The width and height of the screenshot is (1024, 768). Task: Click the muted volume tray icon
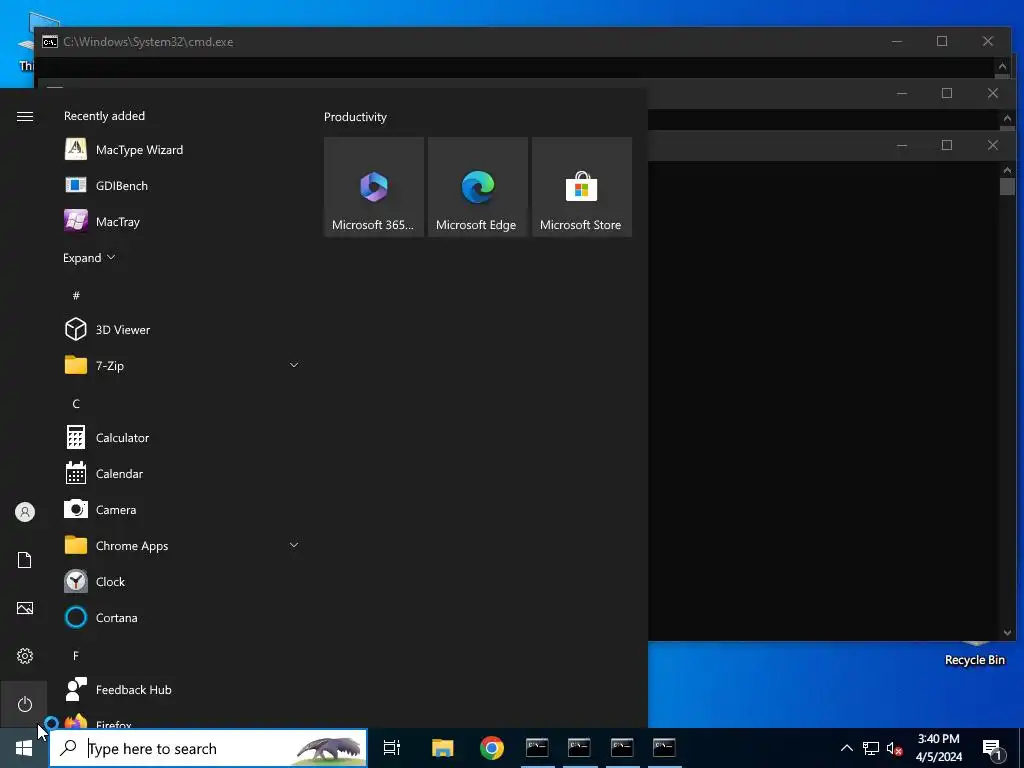coord(894,748)
